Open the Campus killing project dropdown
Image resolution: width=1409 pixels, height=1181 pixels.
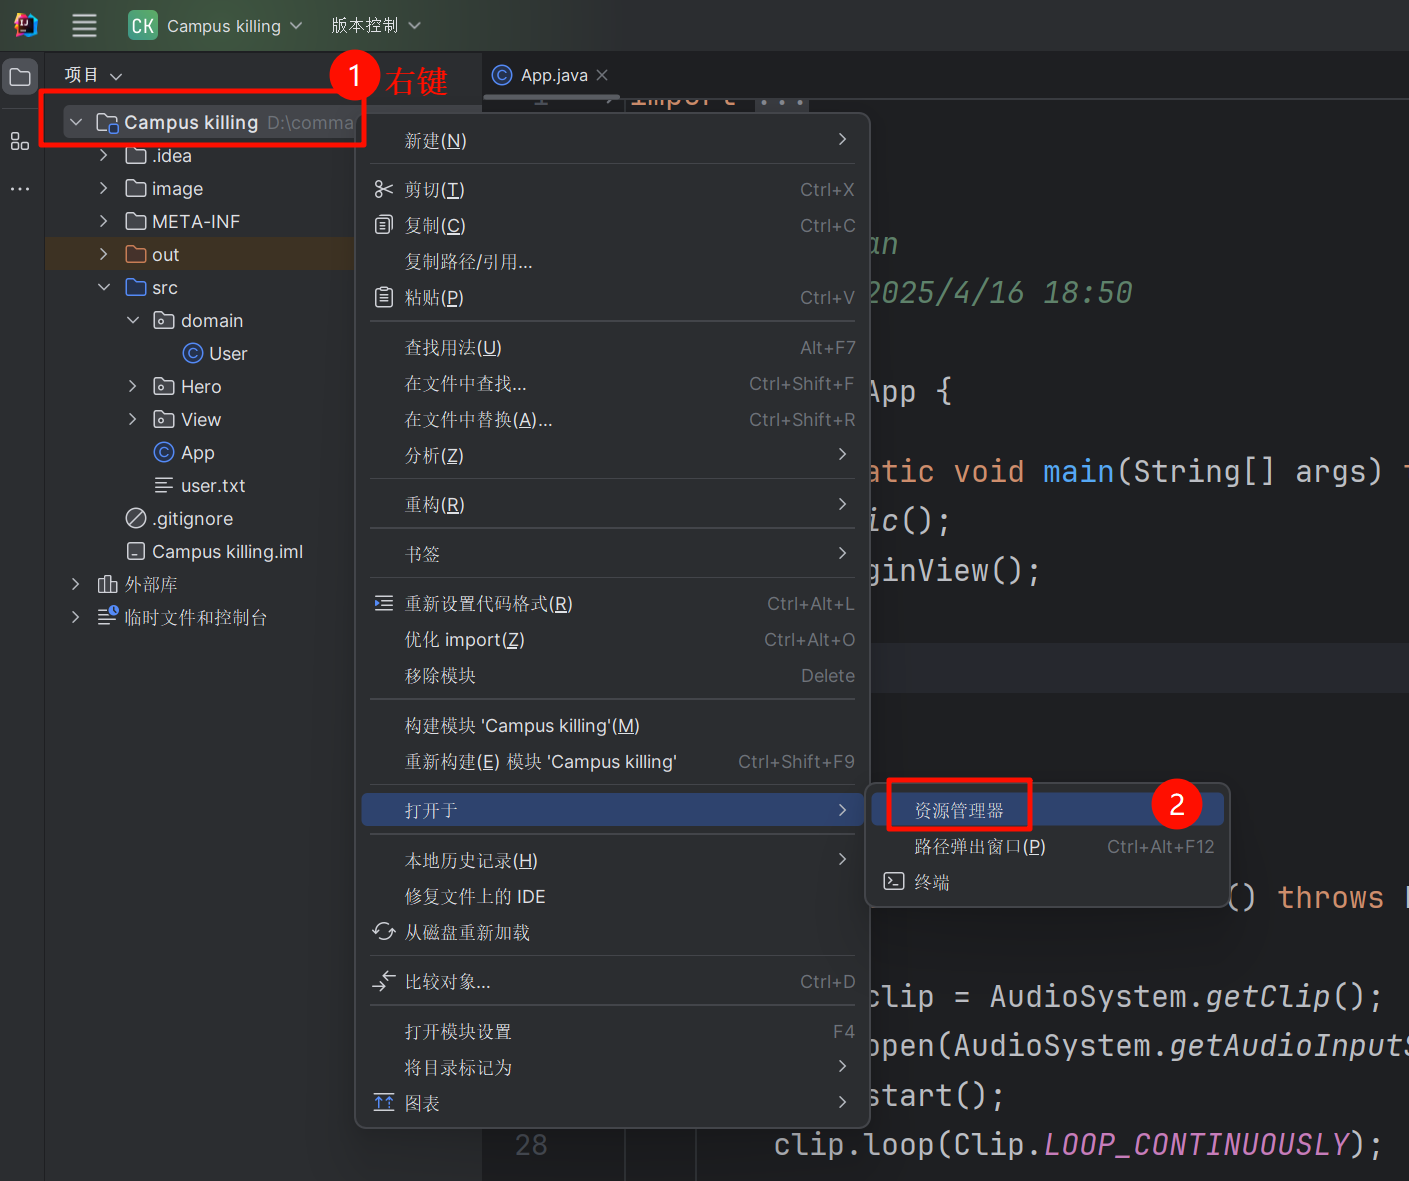tap(215, 26)
